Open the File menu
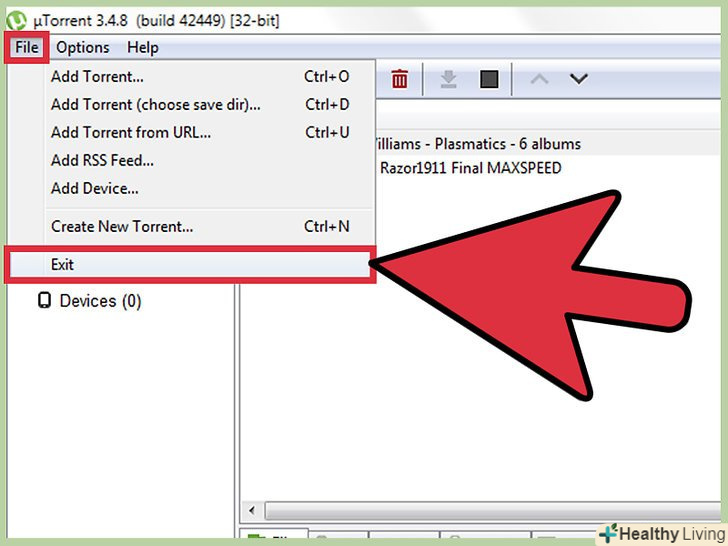The height and width of the screenshot is (546, 728). (27, 47)
